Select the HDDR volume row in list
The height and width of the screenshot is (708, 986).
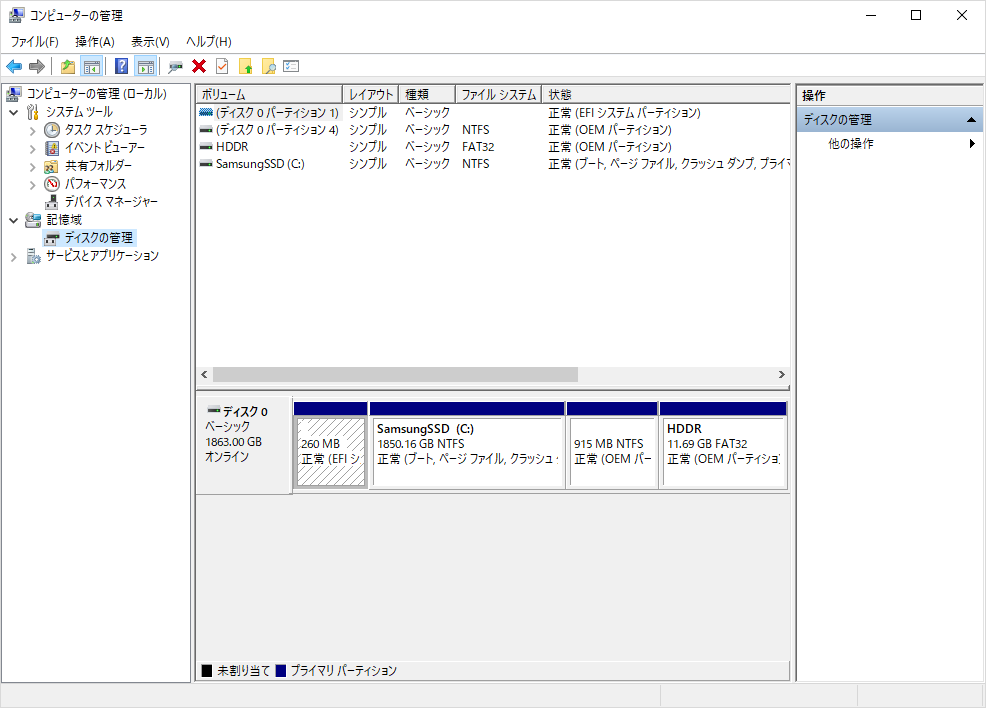click(x=493, y=147)
